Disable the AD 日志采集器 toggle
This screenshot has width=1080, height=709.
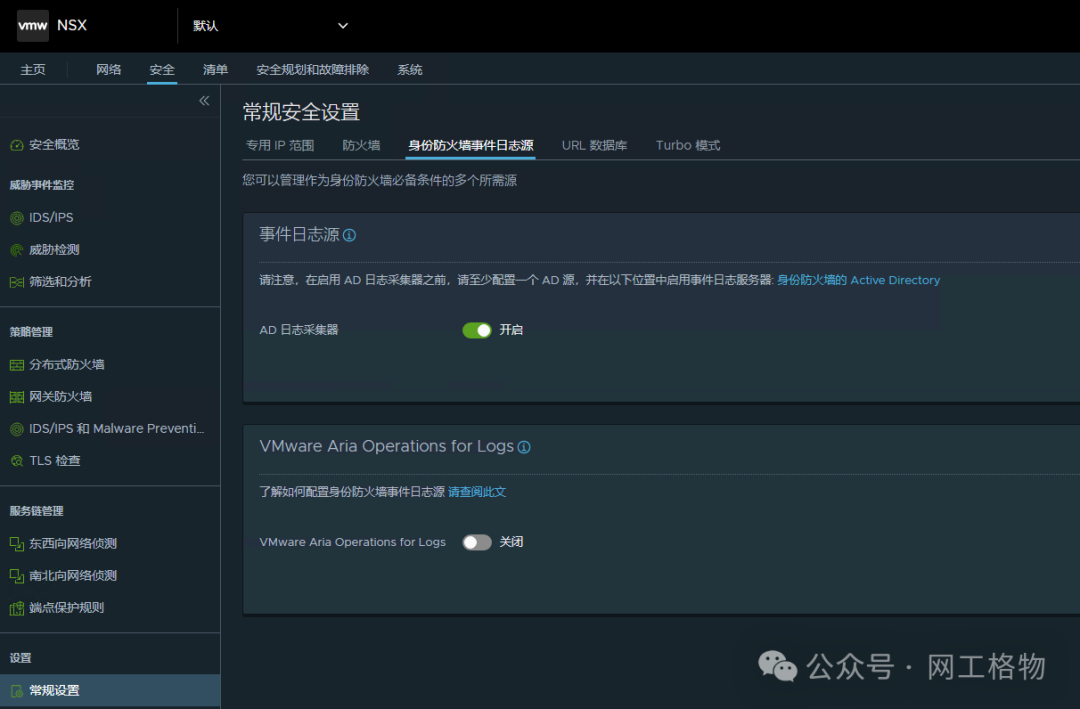[477, 330]
